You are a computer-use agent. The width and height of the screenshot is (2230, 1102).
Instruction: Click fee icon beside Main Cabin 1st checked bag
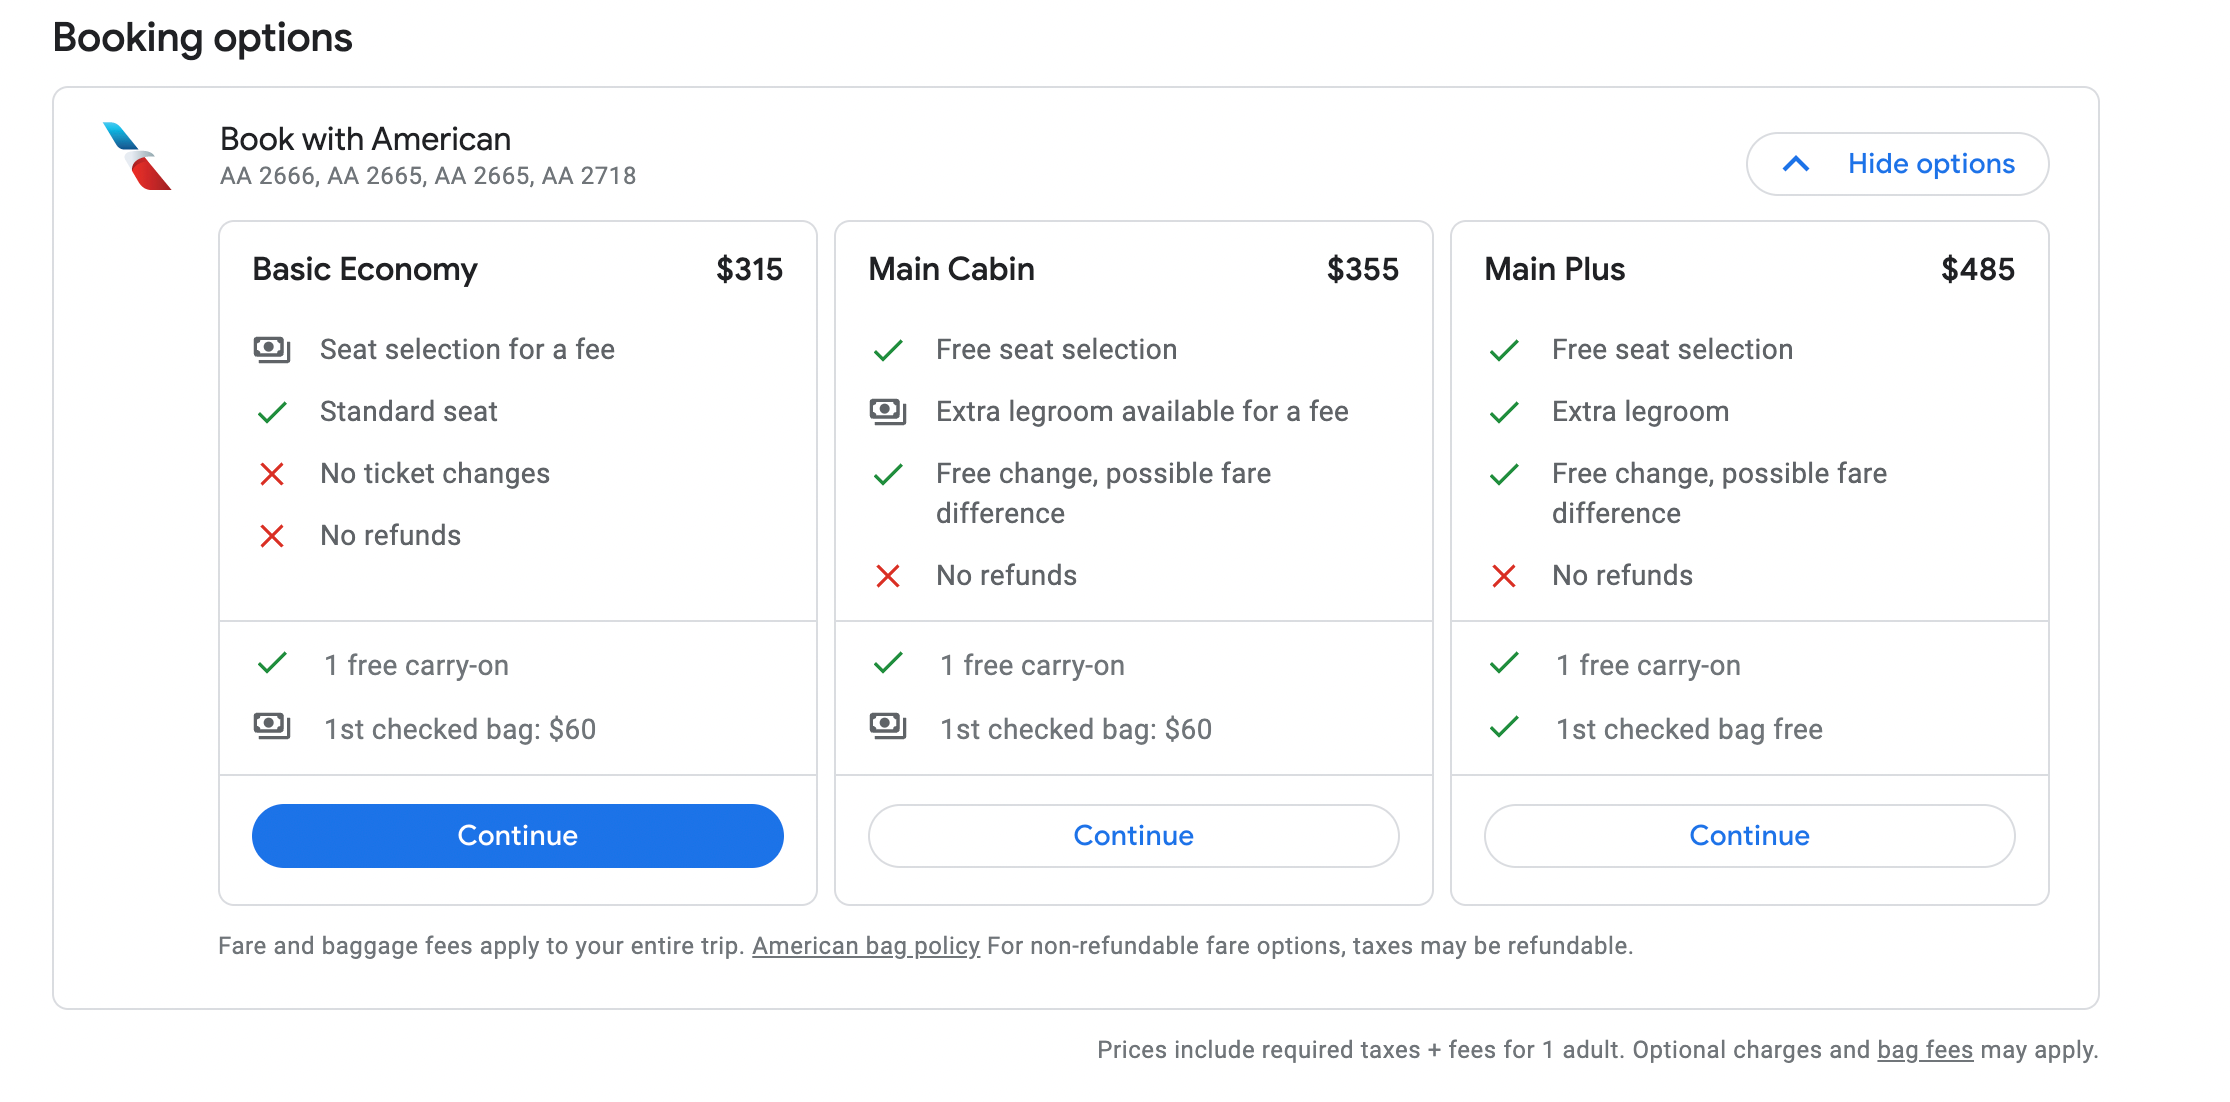point(888,726)
